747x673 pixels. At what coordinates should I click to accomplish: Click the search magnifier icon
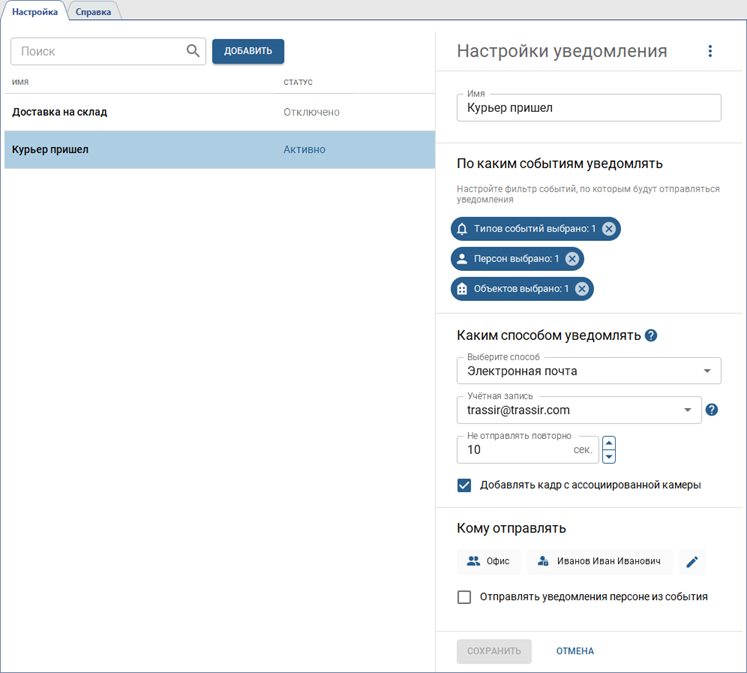(193, 51)
